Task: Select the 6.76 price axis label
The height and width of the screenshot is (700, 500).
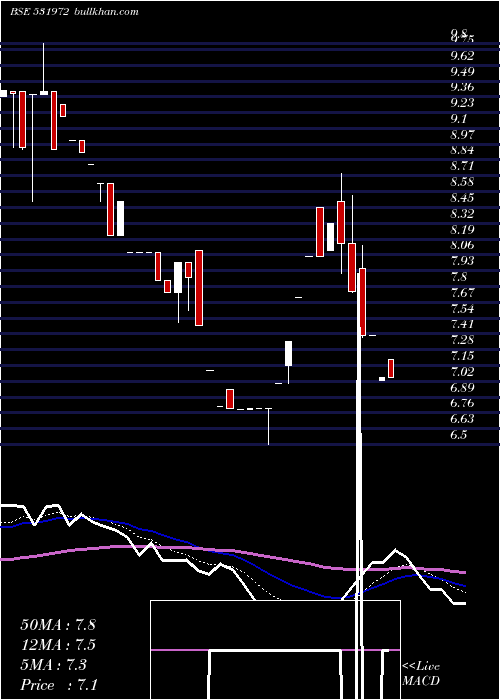Action: pos(462,403)
